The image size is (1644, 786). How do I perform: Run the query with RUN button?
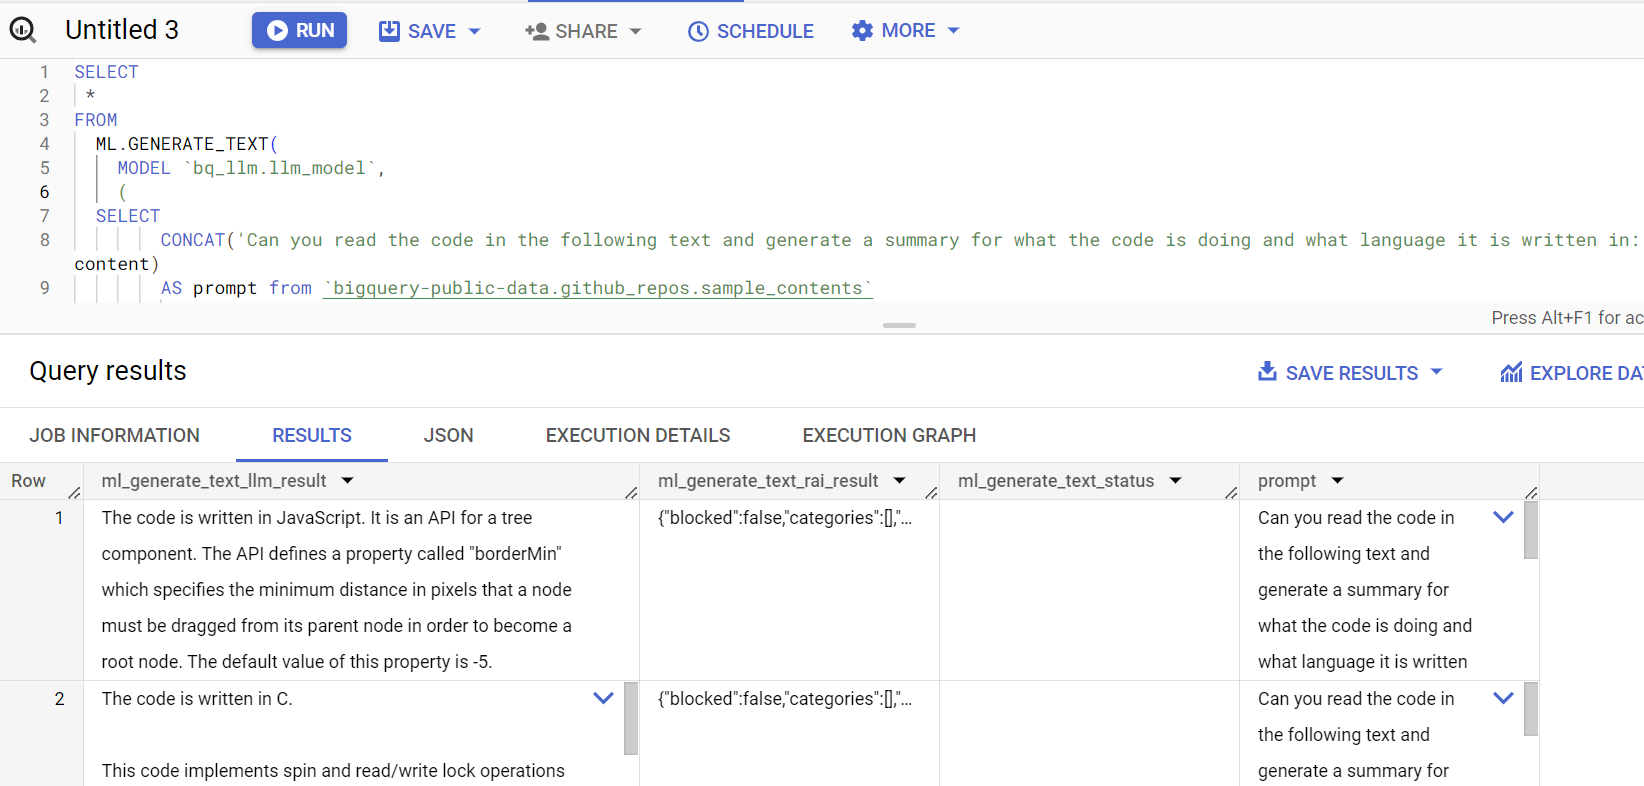pyautogui.click(x=299, y=30)
